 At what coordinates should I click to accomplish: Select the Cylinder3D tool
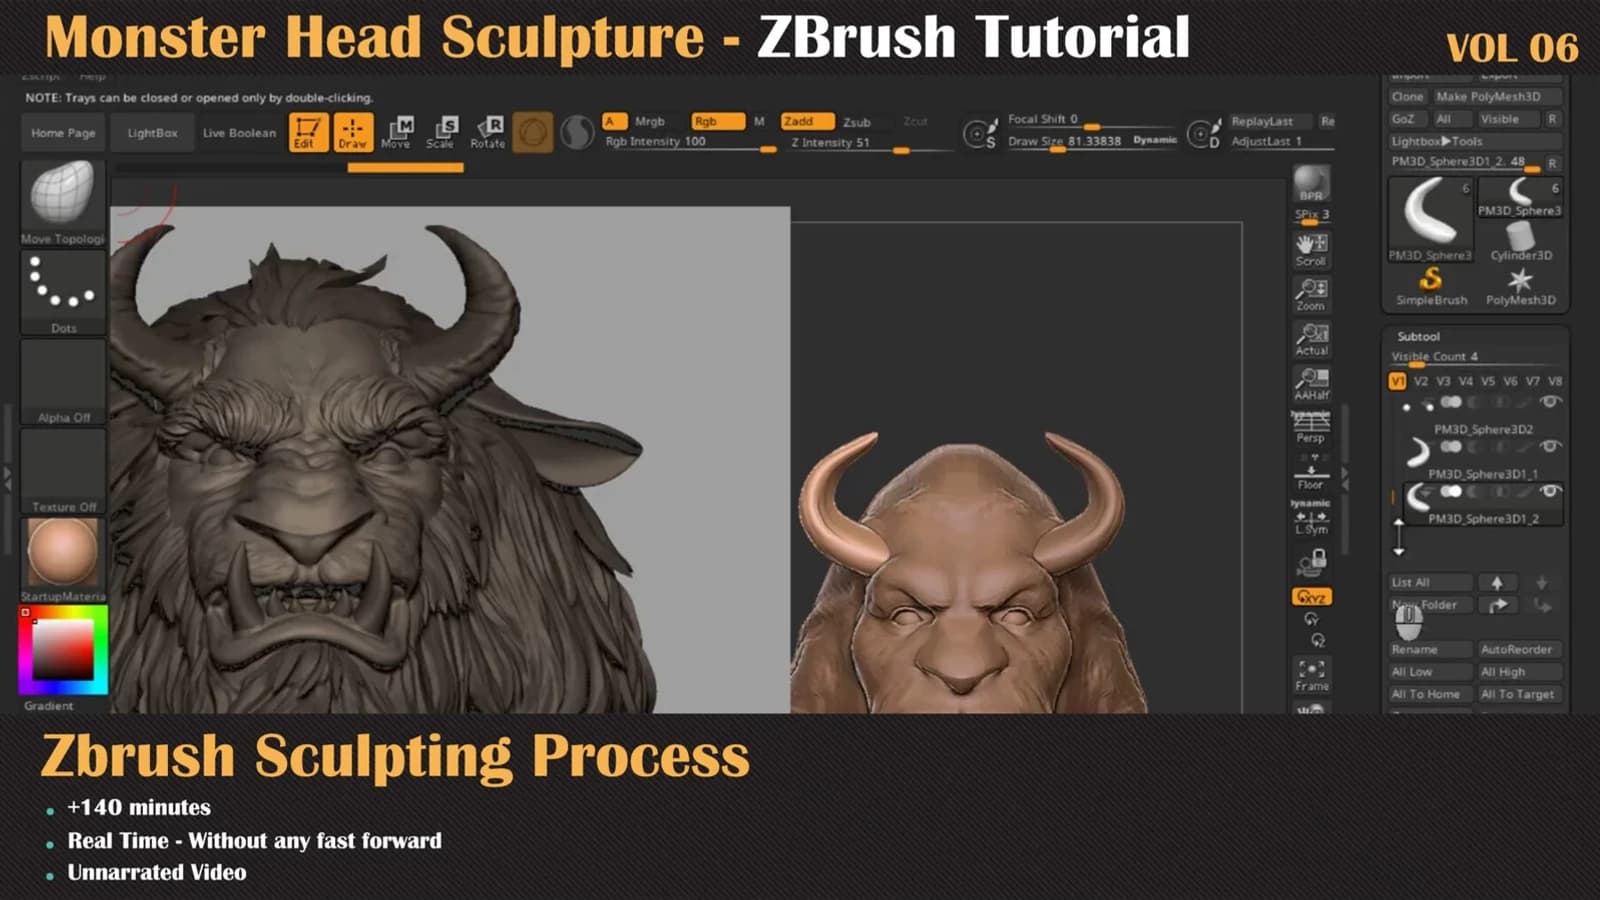pos(1520,241)
